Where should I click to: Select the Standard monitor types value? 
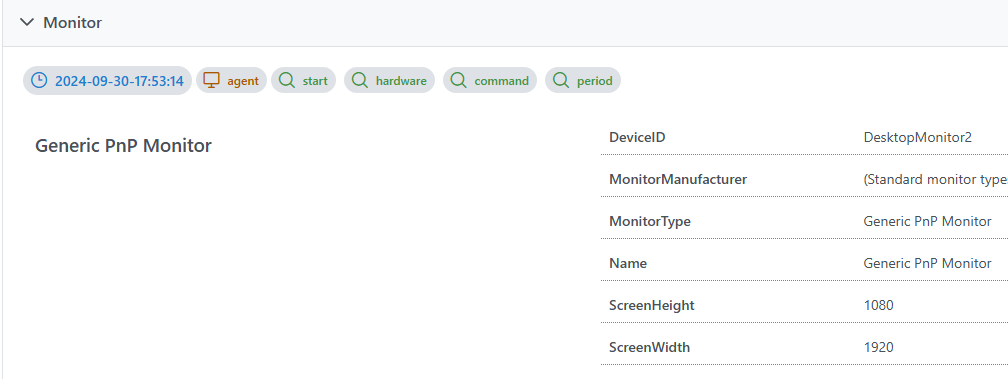pos(935,180)
